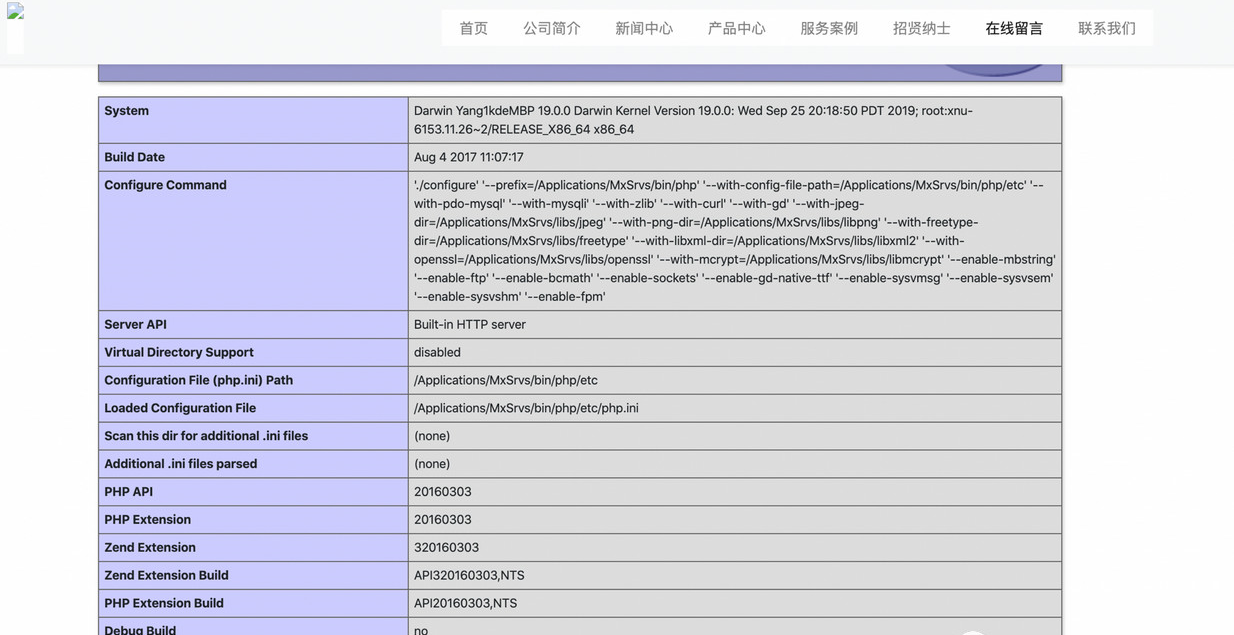Image resolution: width=1234 pixels, height=635 pixels.
Task: Select 产品中心 in the navigation bar
Action: pyautogui.click(x=737, y=28)
